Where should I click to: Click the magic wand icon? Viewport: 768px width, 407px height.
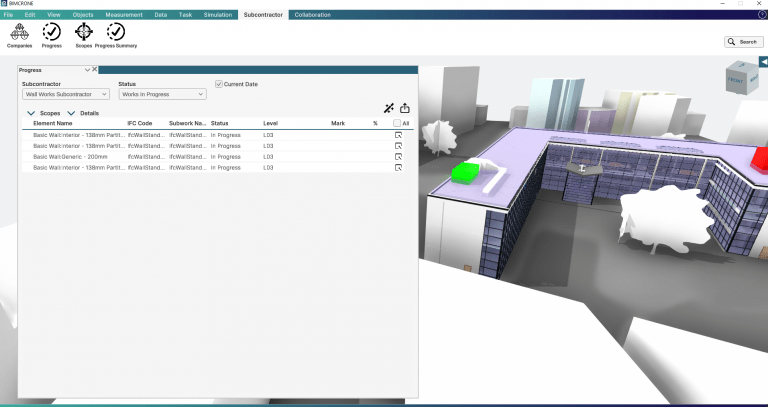(x=388, y=108)
